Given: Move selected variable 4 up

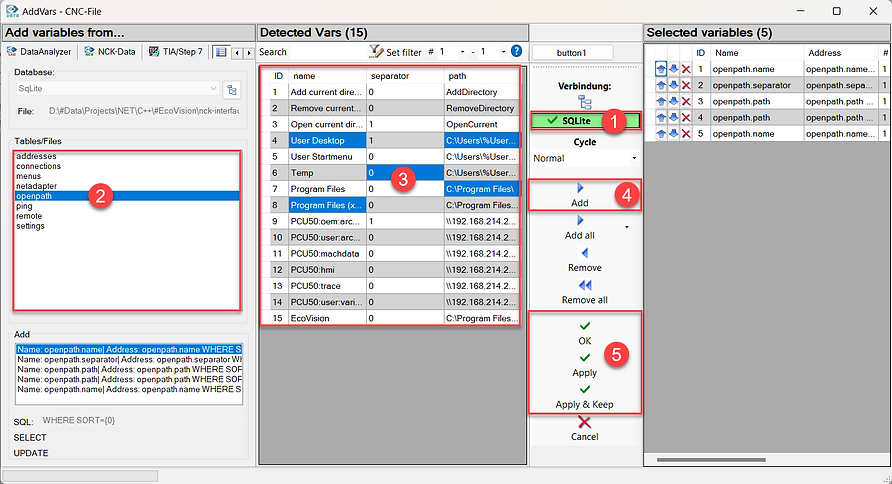Looking at the screenshot, I should coord(660,118).
